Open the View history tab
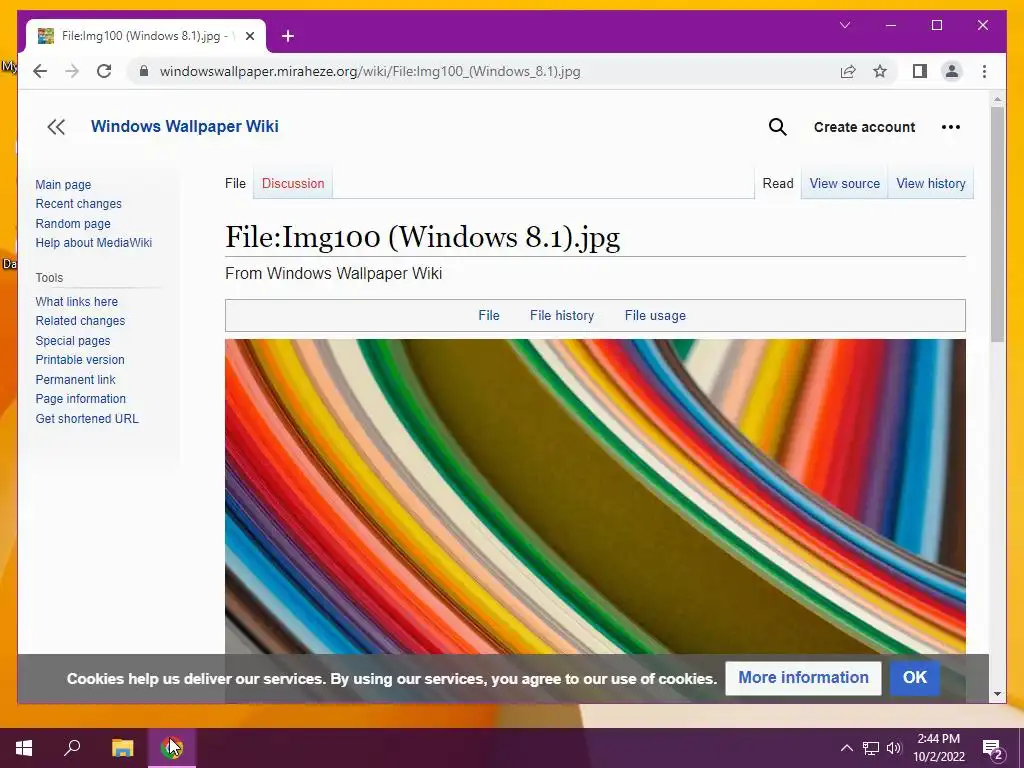The height and width of the screenshot is (768, 1024). point(931,184)
